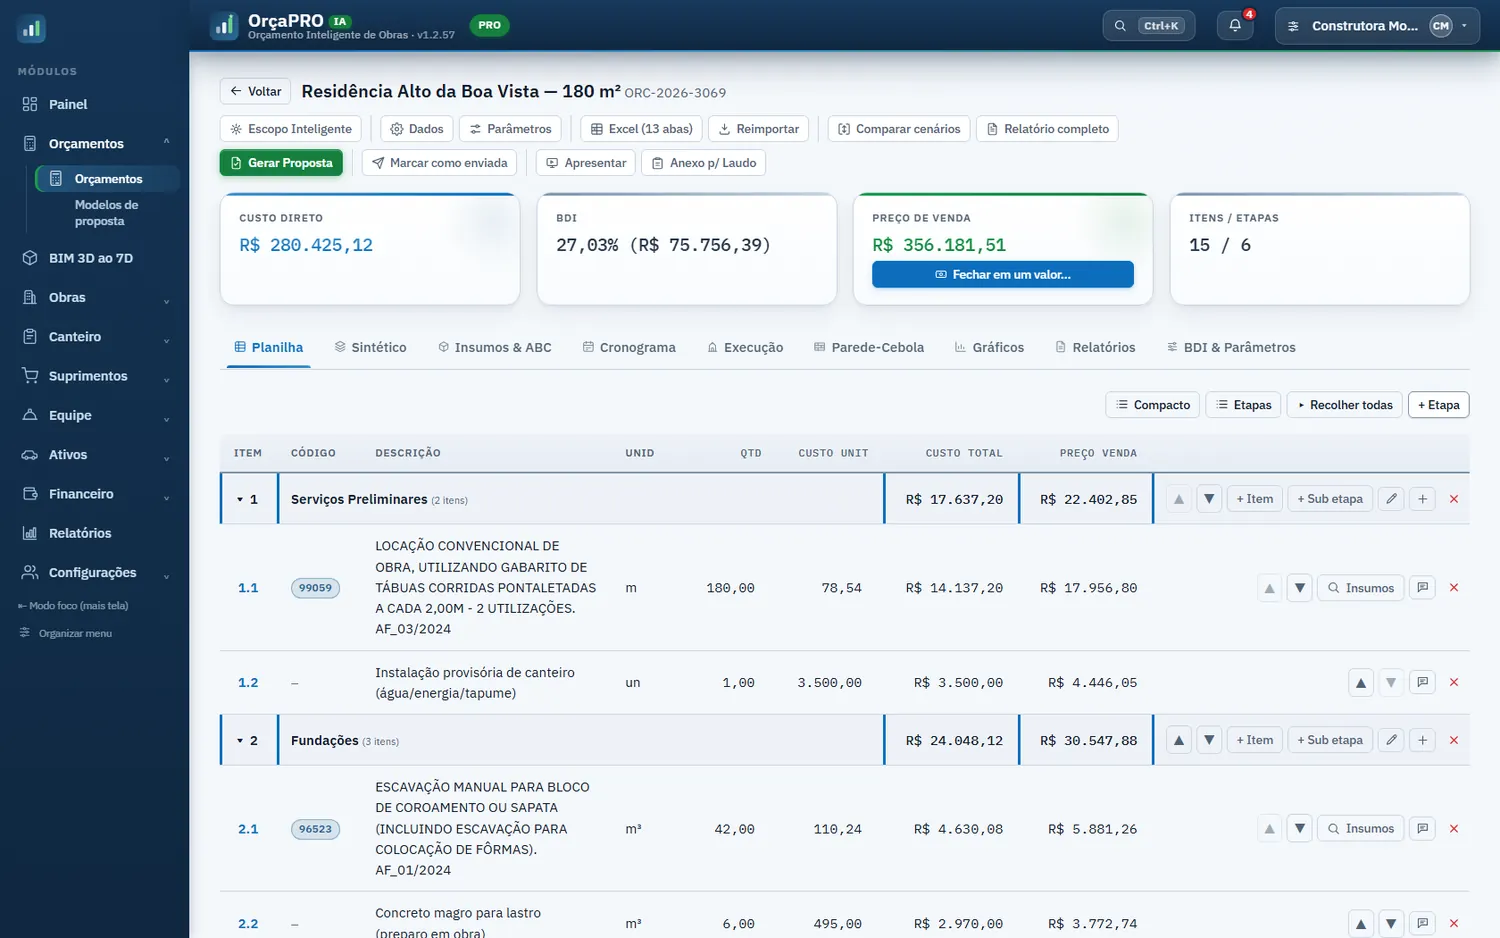This screenshot has height=938, width=1500.
Task: Click Fechar em um valor button
Action: click(1002, 274)
